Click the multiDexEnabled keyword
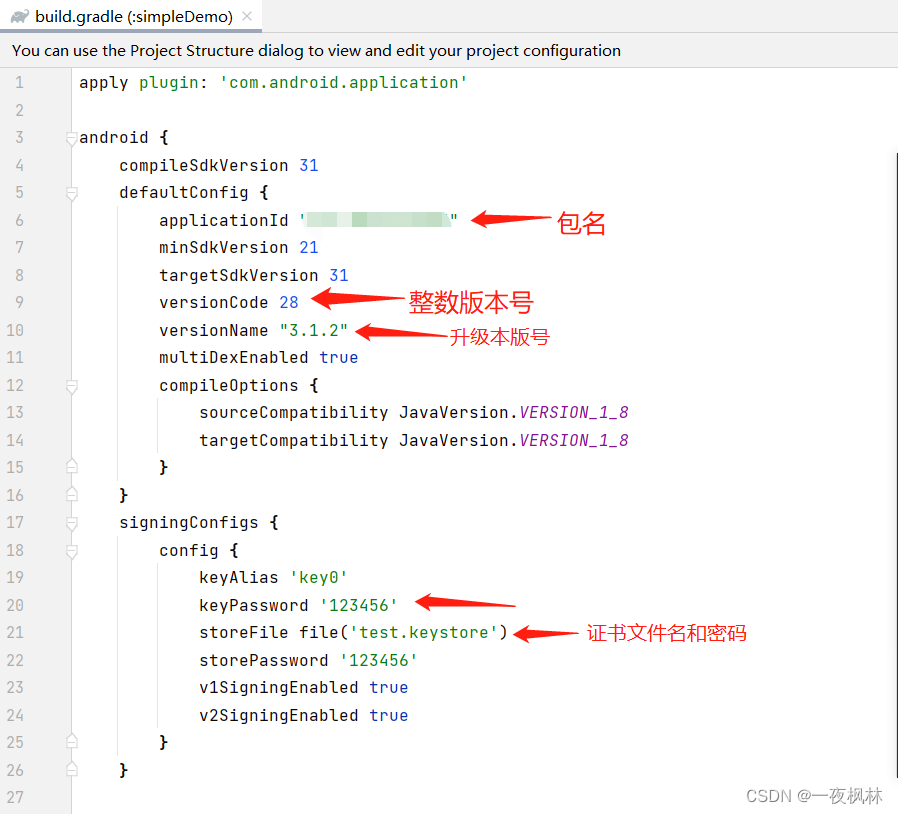 (234, 357)
